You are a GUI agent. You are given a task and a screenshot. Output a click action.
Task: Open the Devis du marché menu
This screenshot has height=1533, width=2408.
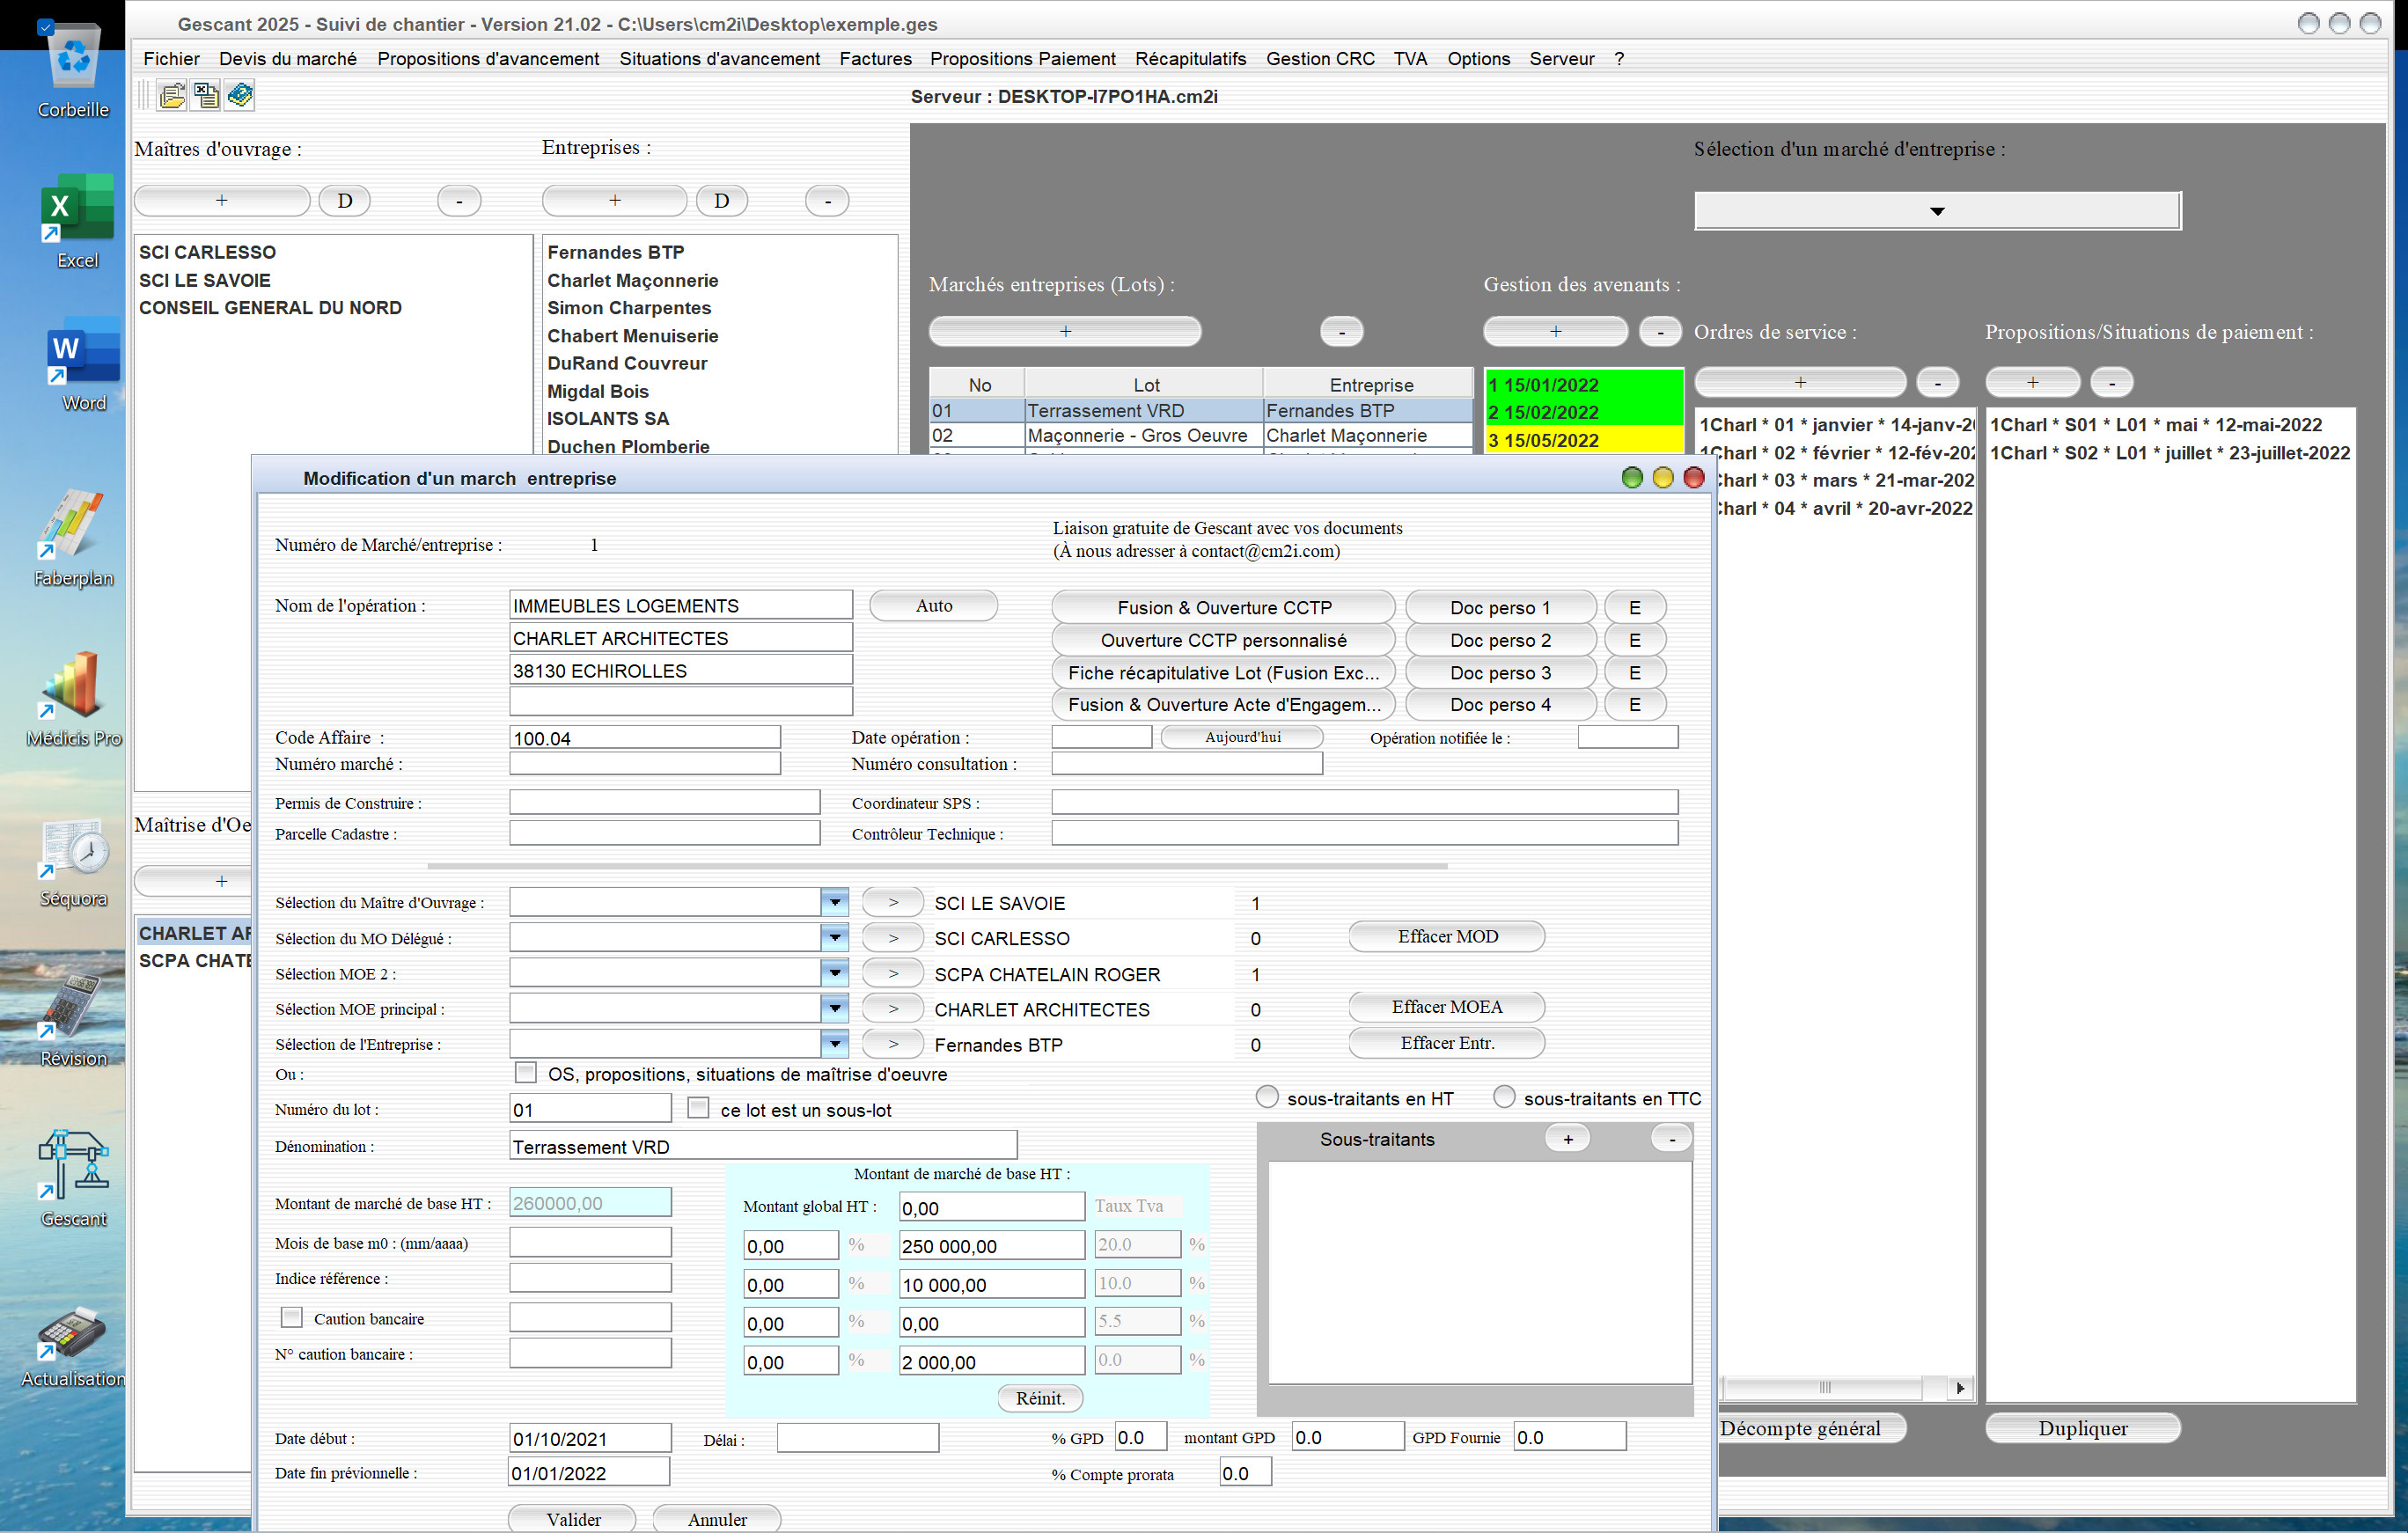click(x=288, y=59)
